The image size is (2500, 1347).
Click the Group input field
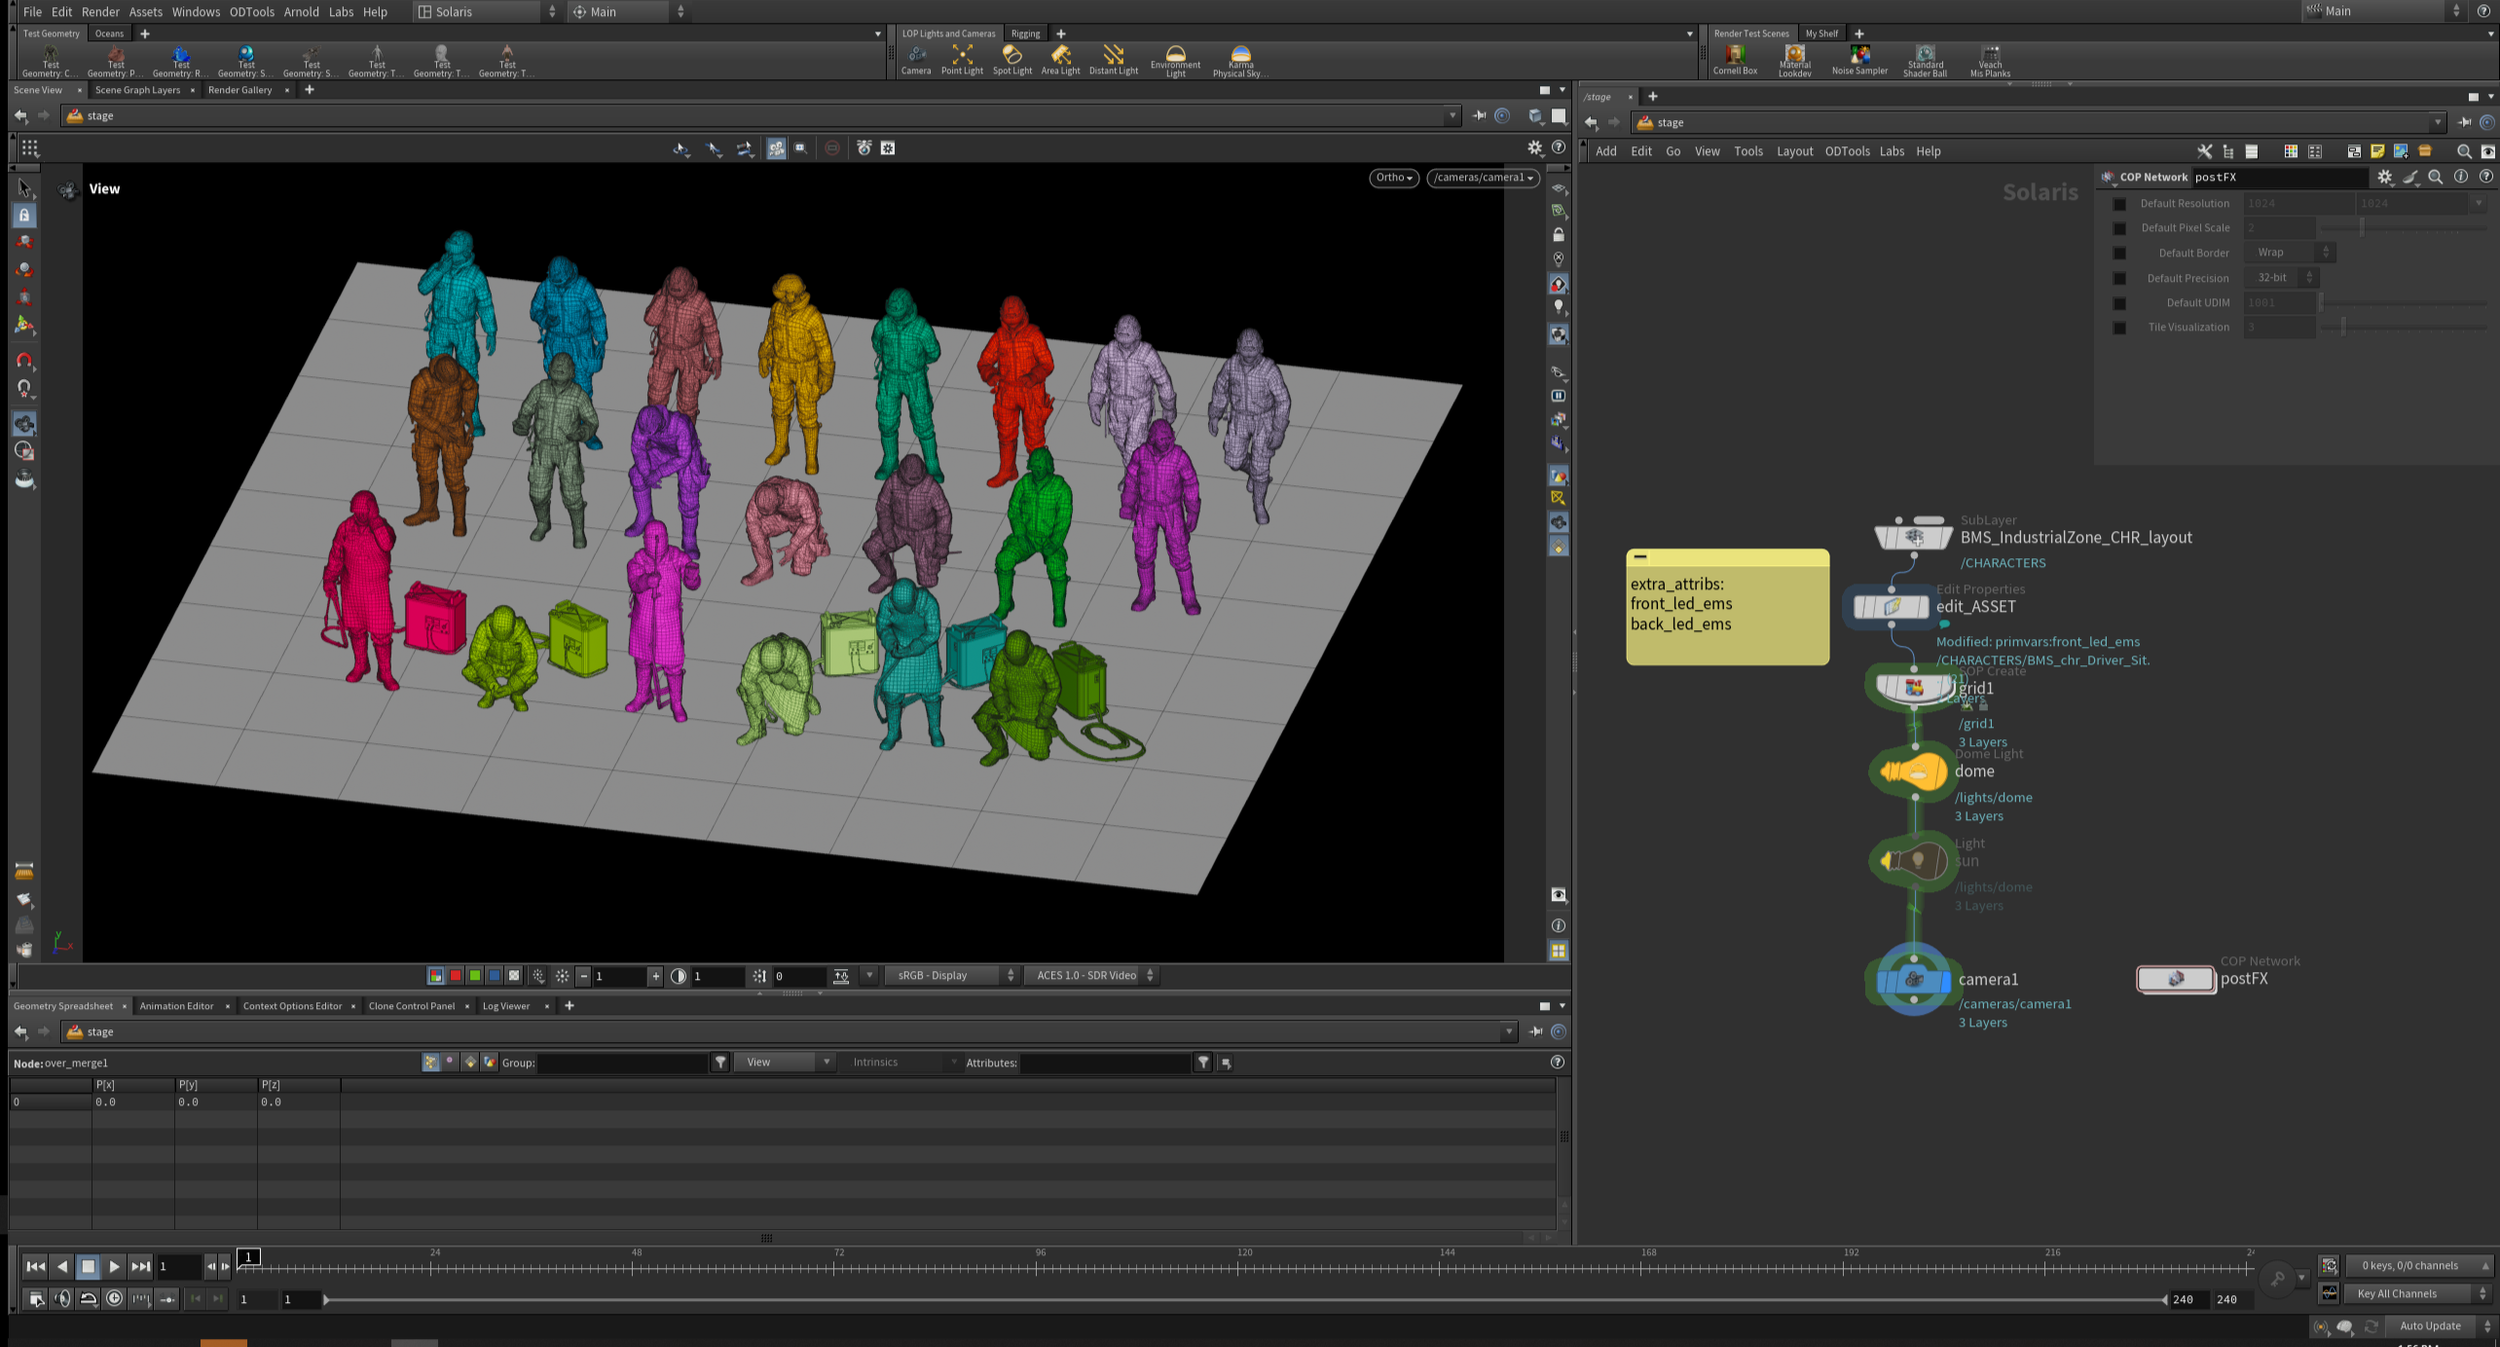(622, 1063)
